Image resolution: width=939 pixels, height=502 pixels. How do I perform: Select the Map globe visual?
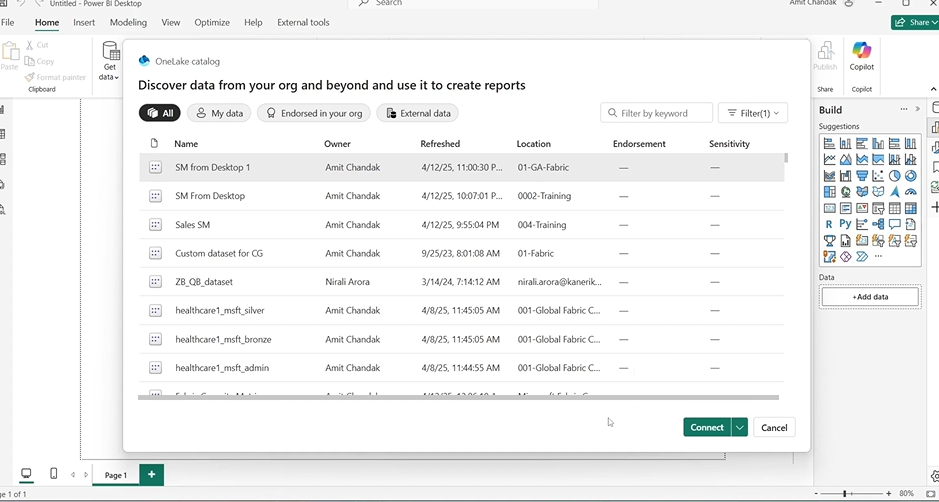(x=846, y=192)
